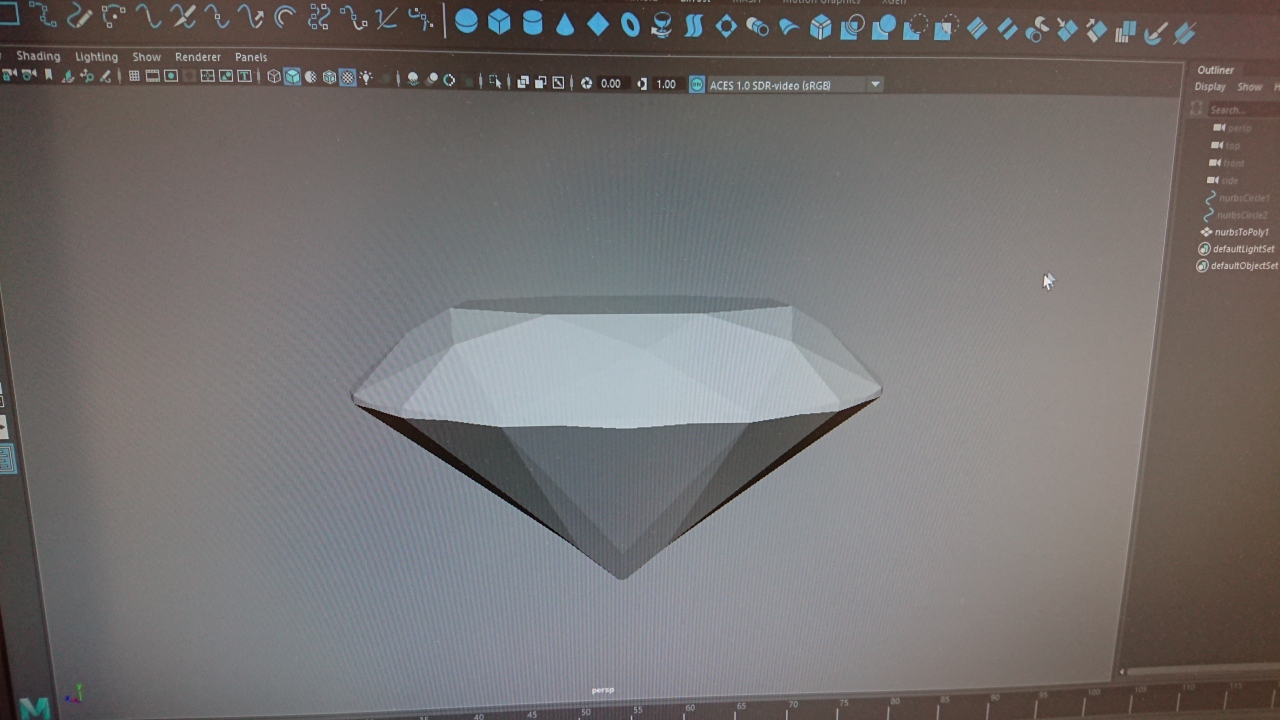
Task: Open the Renderer panel menu
Action: tap(198, 57)
